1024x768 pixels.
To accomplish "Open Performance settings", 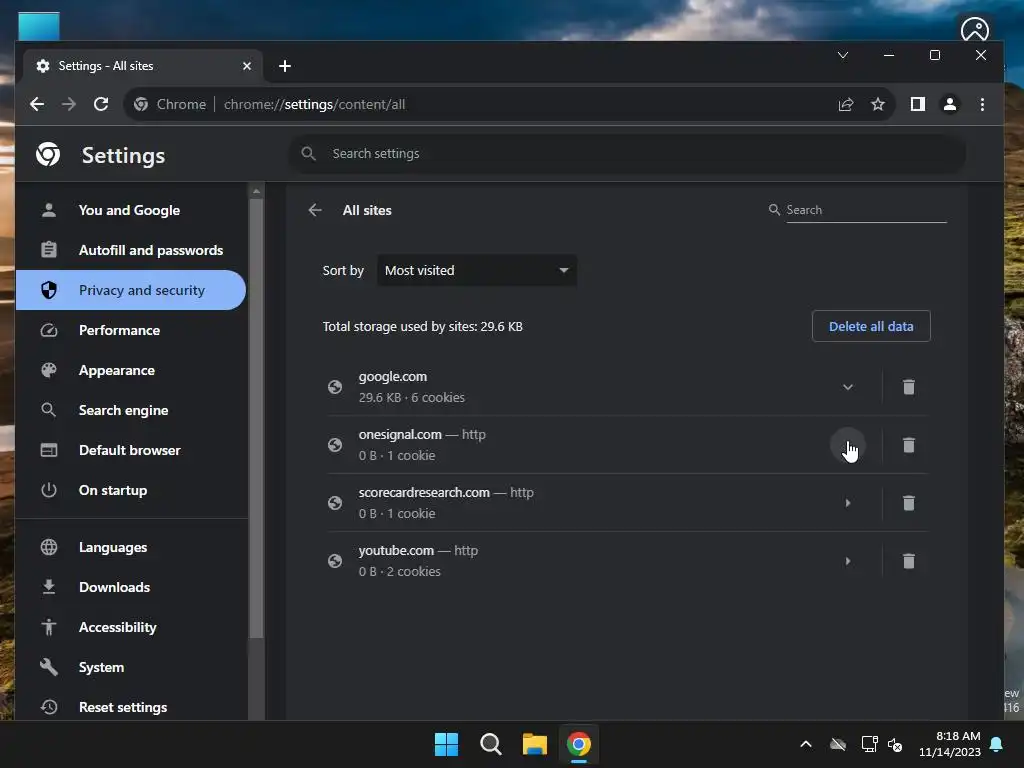I will click(119, 330).
